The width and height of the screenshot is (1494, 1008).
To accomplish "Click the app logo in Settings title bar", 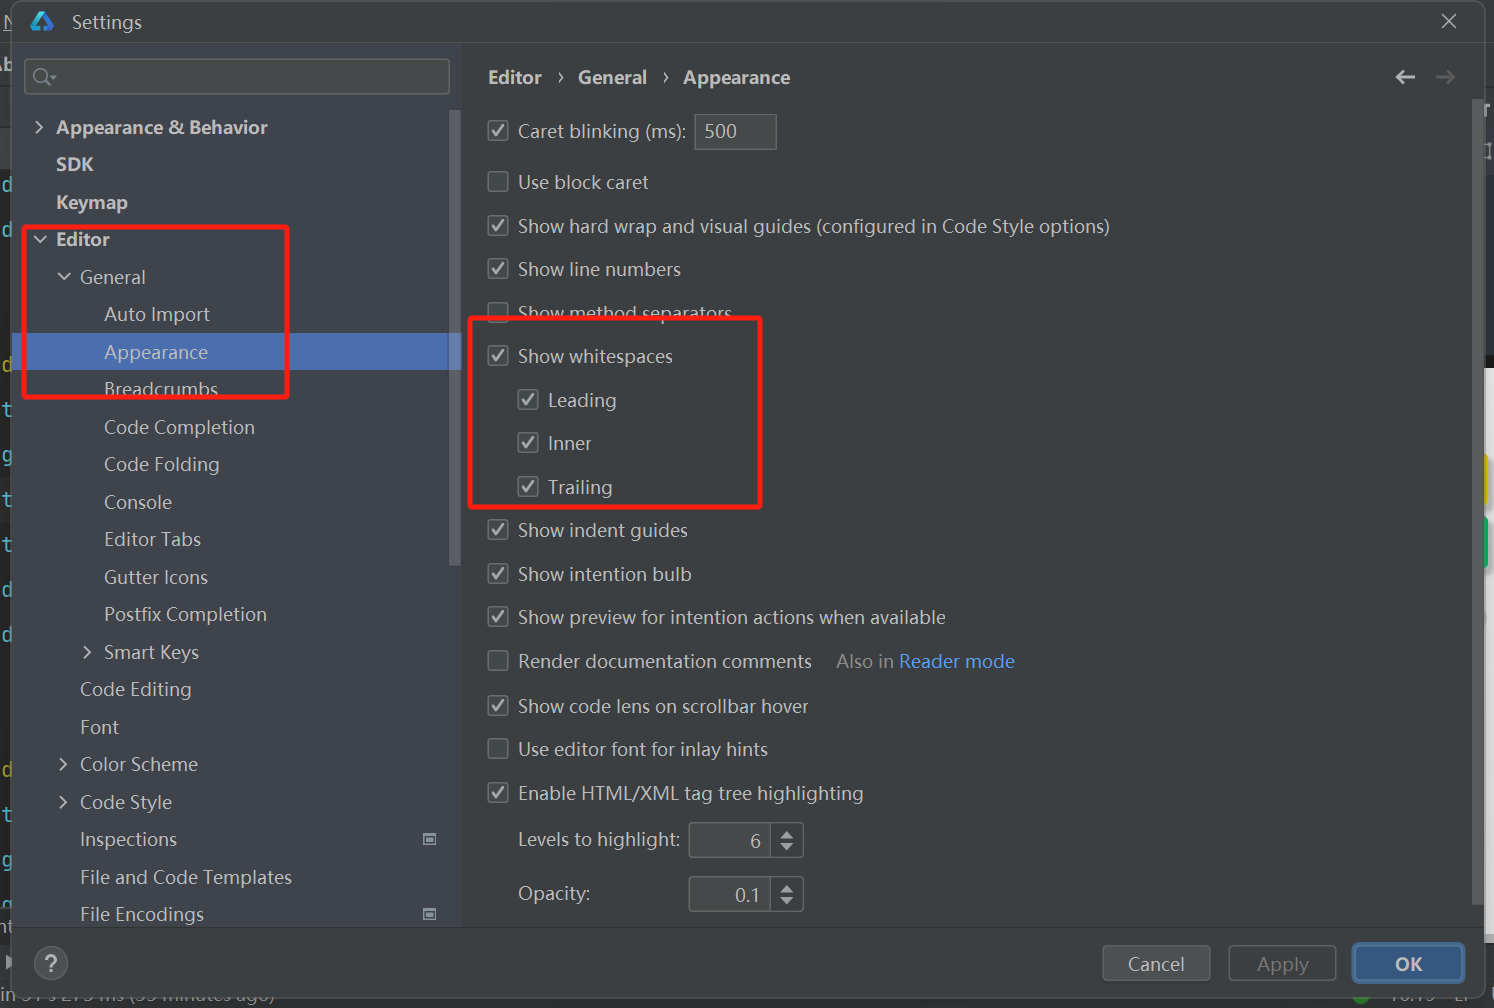I will (42, 21).
